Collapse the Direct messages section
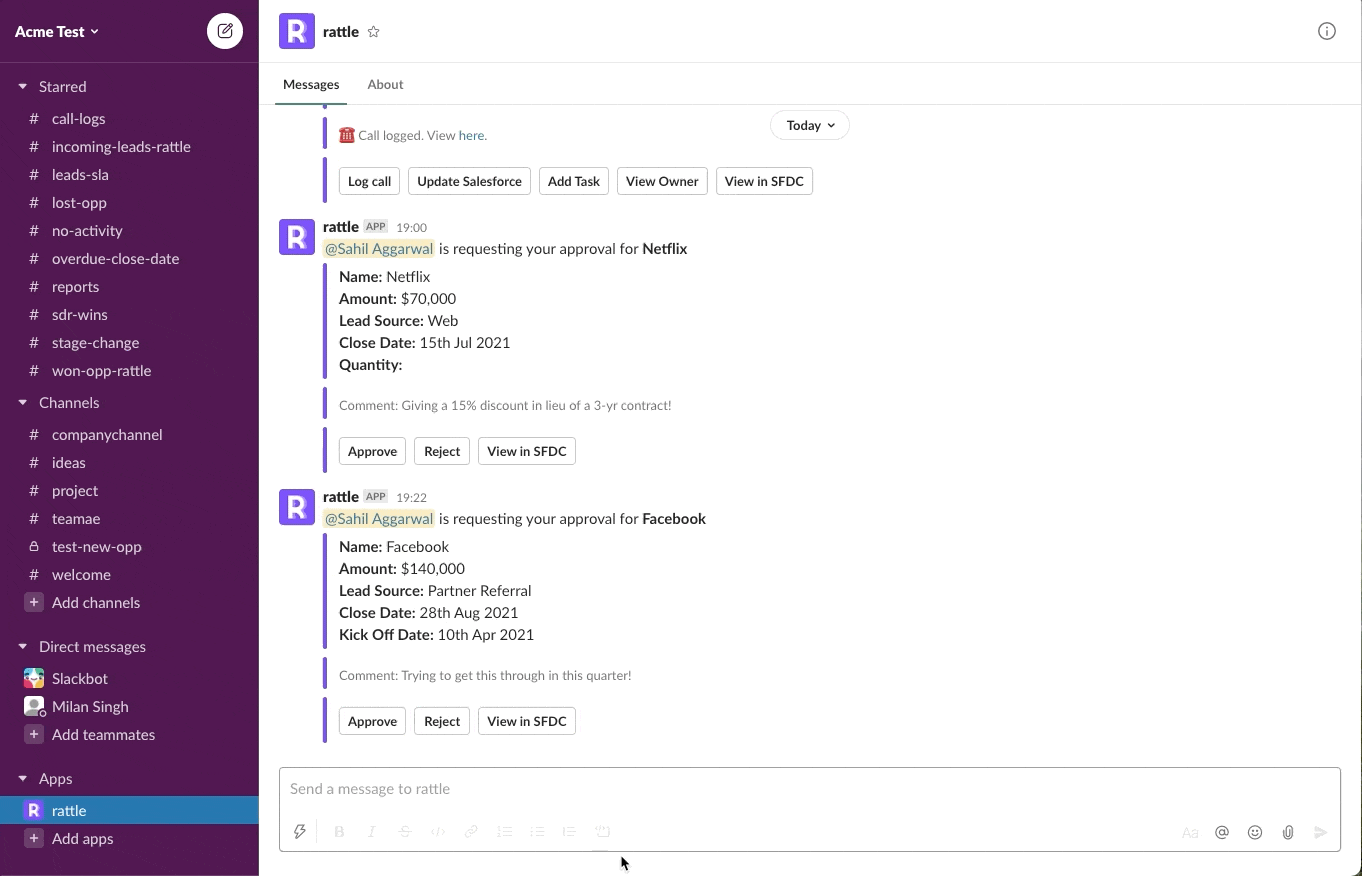This screenshot has height=876, width=1362. coord(22,646)
